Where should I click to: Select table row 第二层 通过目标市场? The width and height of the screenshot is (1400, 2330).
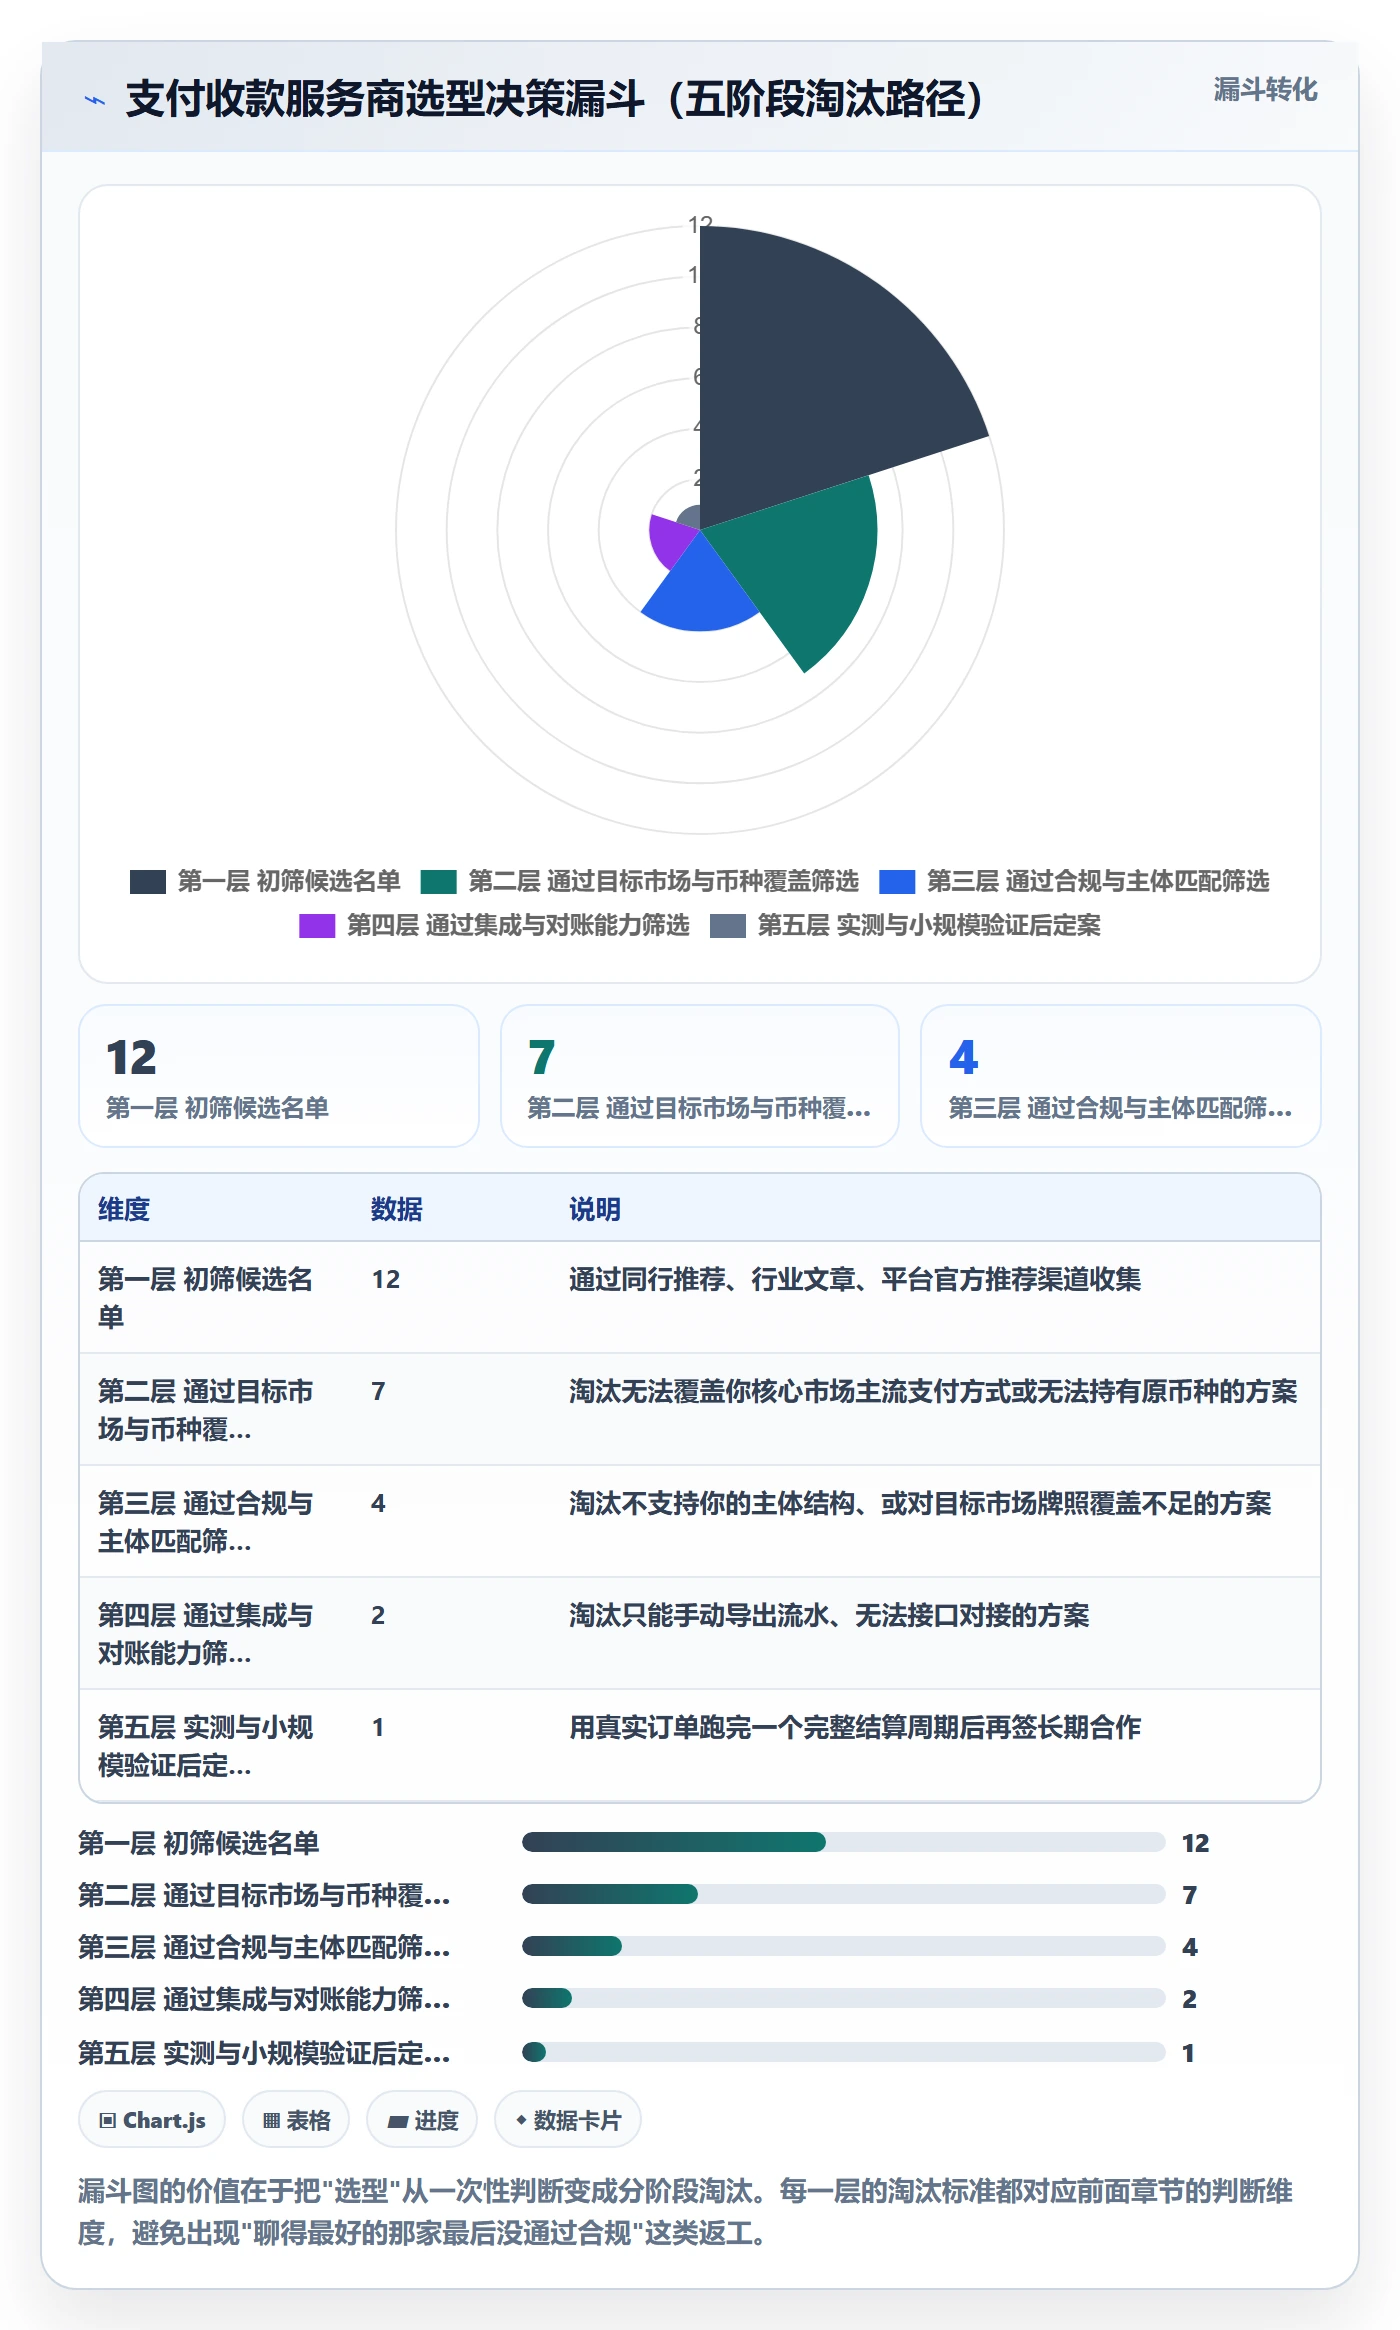(700, 1410)
